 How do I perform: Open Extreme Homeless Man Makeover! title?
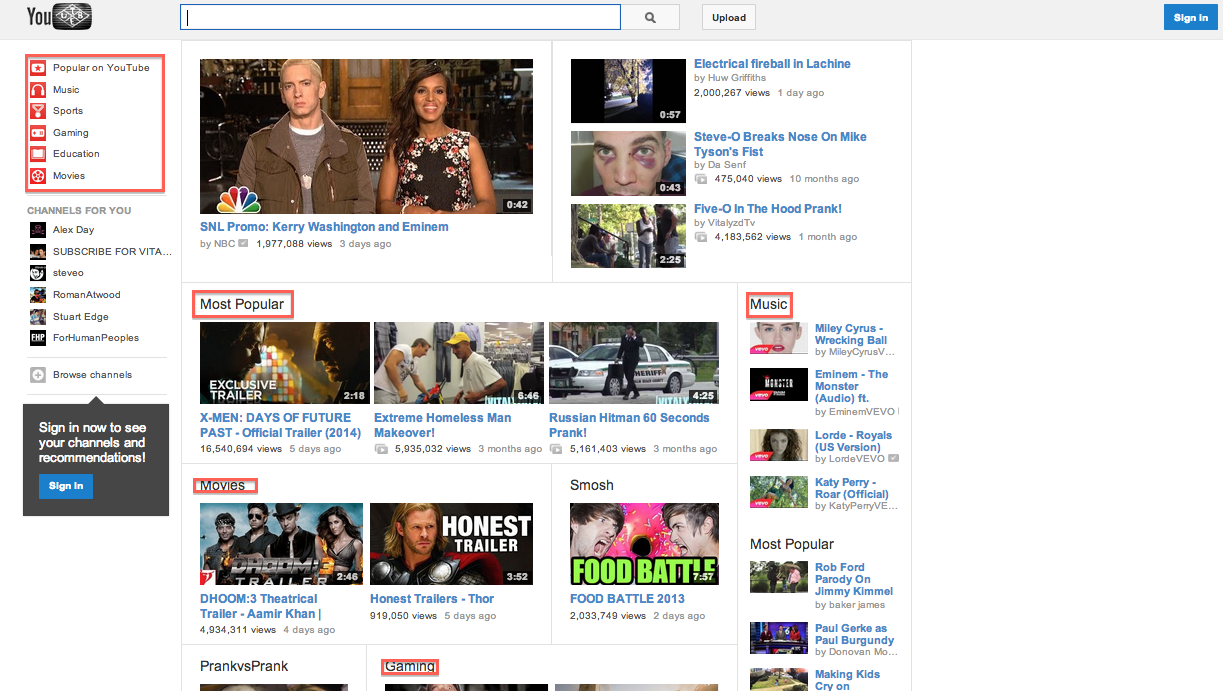click(443, 425)
